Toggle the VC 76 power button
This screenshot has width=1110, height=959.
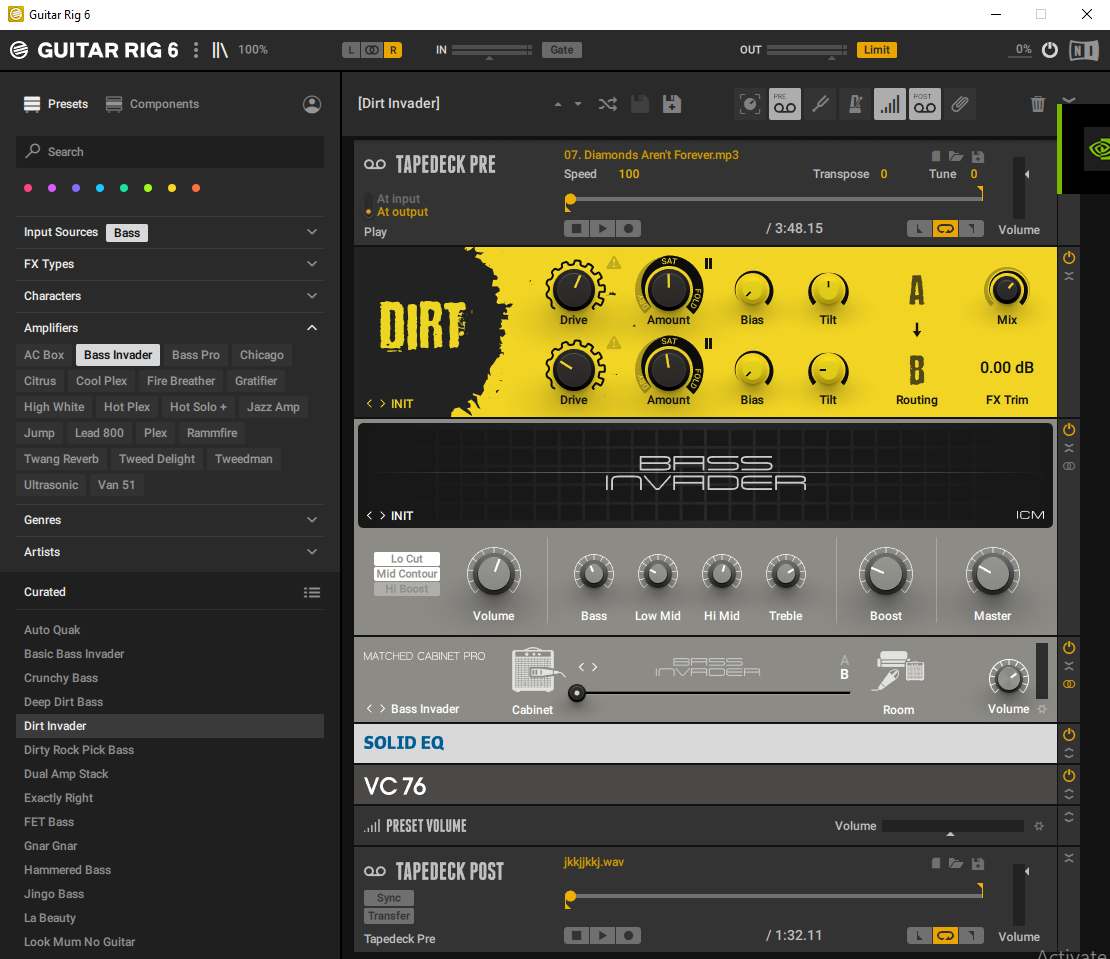tap(1069, 776)
